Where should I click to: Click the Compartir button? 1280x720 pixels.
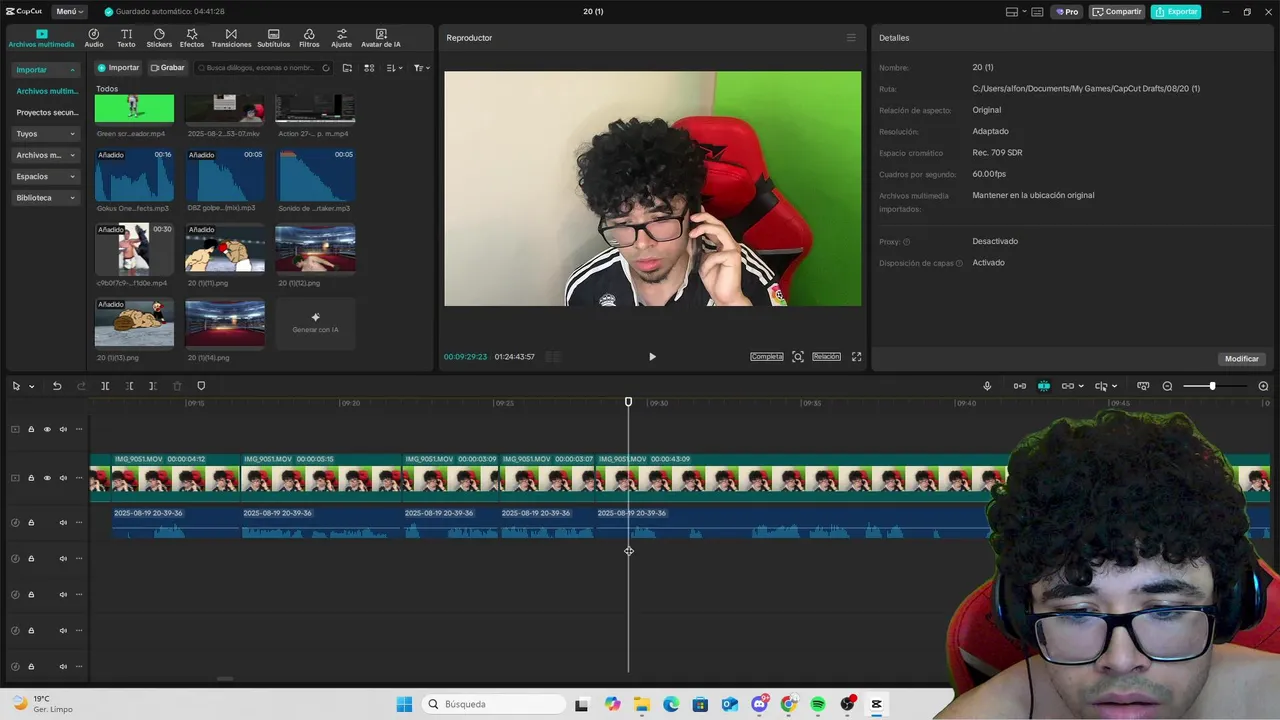coord(1117,12)
